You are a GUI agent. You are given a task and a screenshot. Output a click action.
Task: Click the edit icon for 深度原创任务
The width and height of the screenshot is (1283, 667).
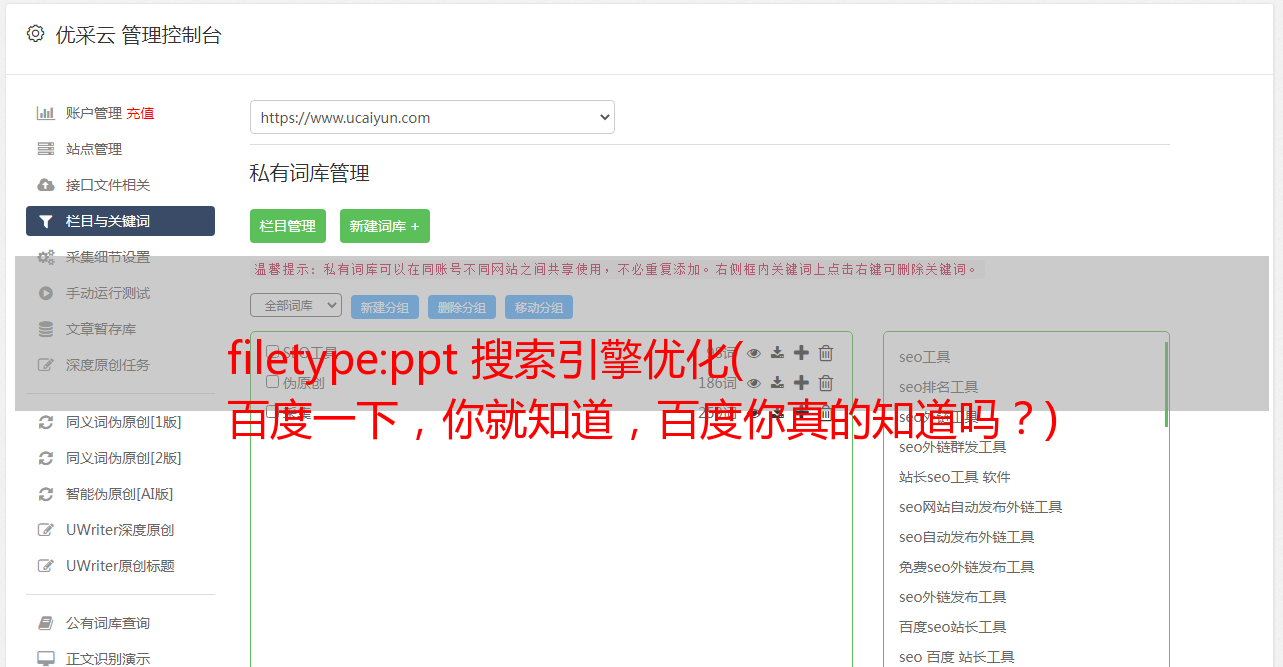pyautogui.click(x=45, y=365)
